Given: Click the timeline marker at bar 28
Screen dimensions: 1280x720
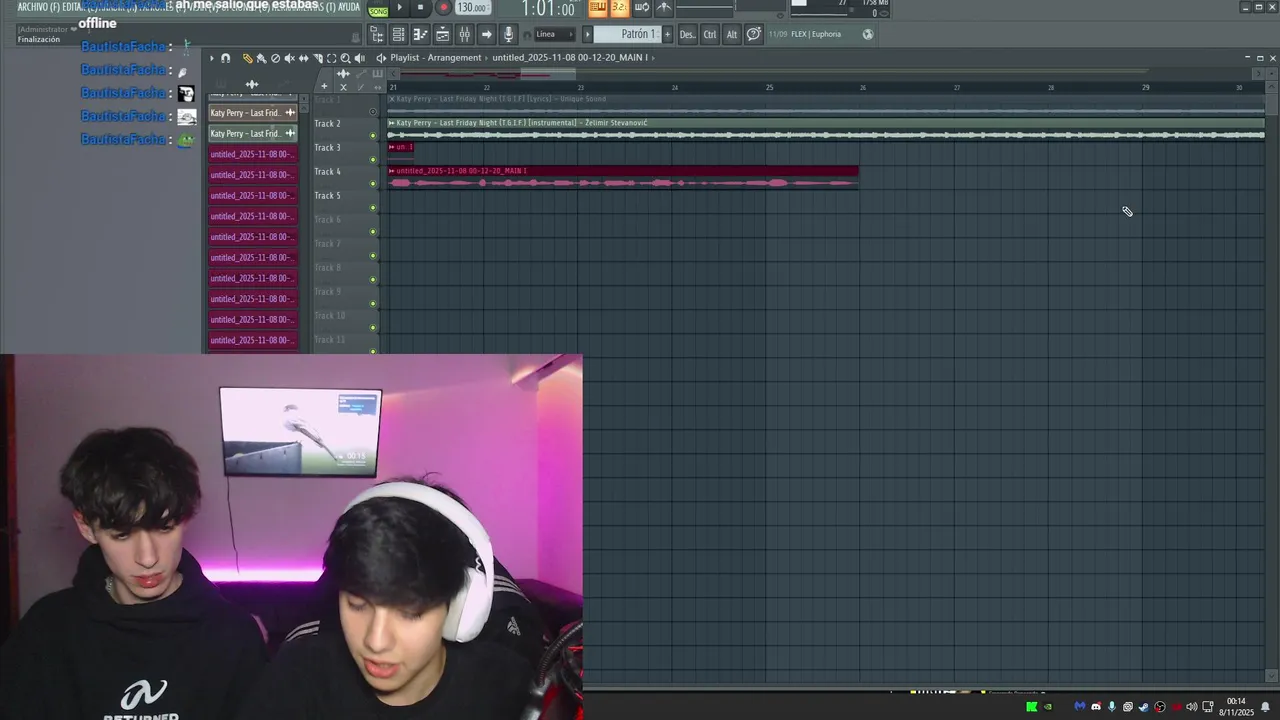Looking at the screenshot, I should point(1051,87).
